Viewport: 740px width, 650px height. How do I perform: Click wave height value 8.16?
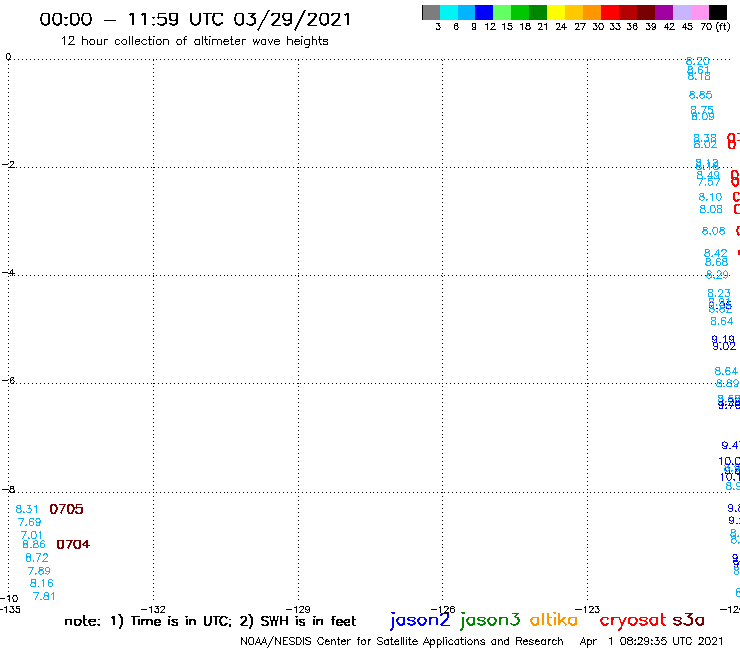42,583
